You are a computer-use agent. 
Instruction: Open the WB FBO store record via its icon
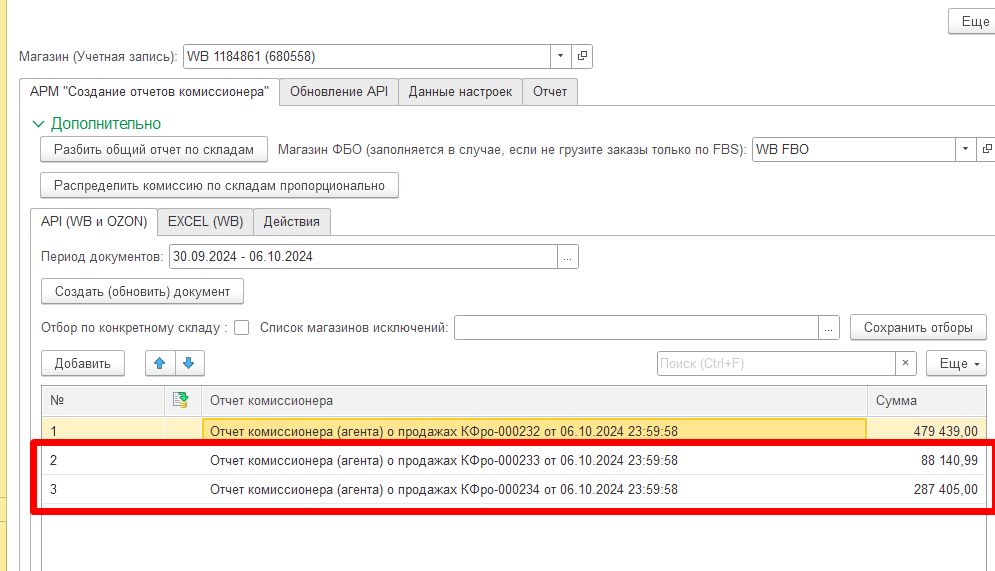pyautogui.click(x=986, y=149)
